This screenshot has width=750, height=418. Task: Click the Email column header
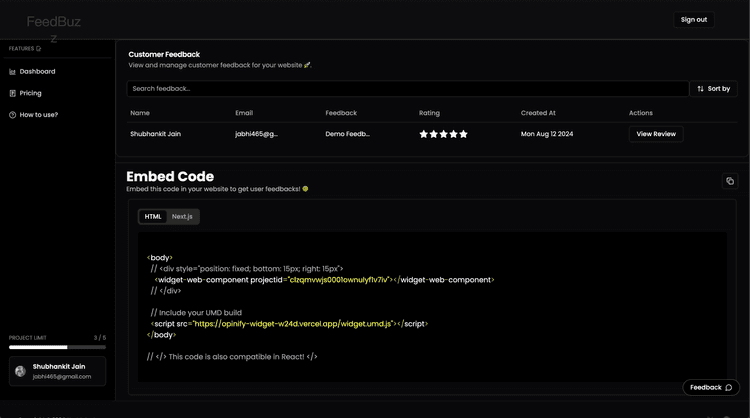coord(244,113)
